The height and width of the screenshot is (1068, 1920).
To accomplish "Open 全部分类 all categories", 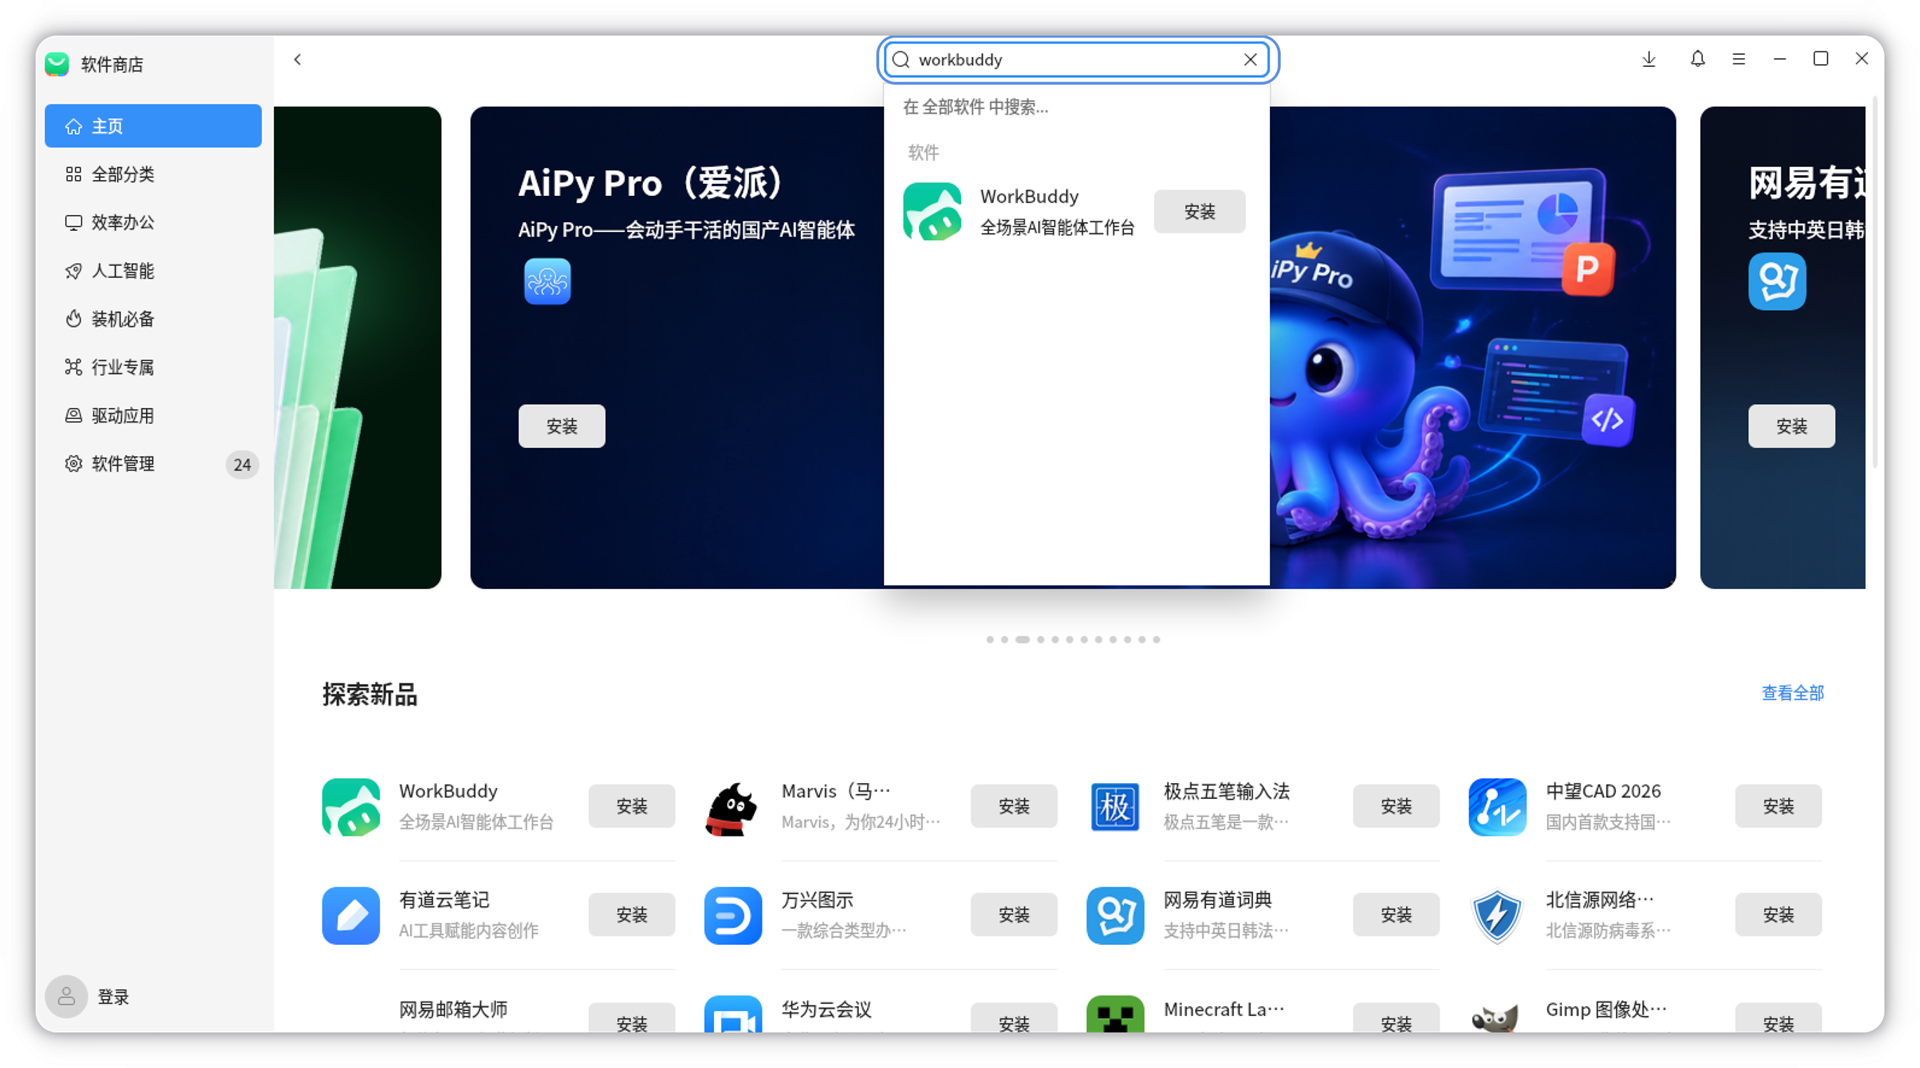I will coord(153,174).
